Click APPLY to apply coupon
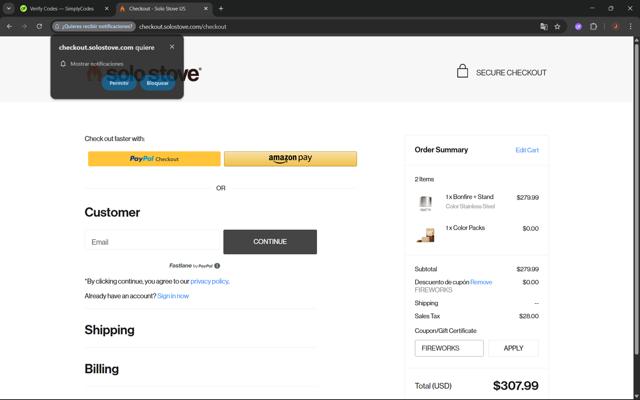The image size is (640, 400). pos(513,348)
